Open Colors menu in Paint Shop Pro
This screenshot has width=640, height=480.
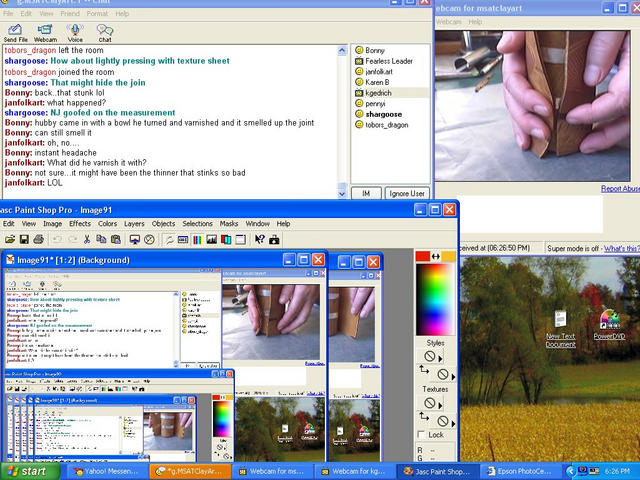point(107,224)
